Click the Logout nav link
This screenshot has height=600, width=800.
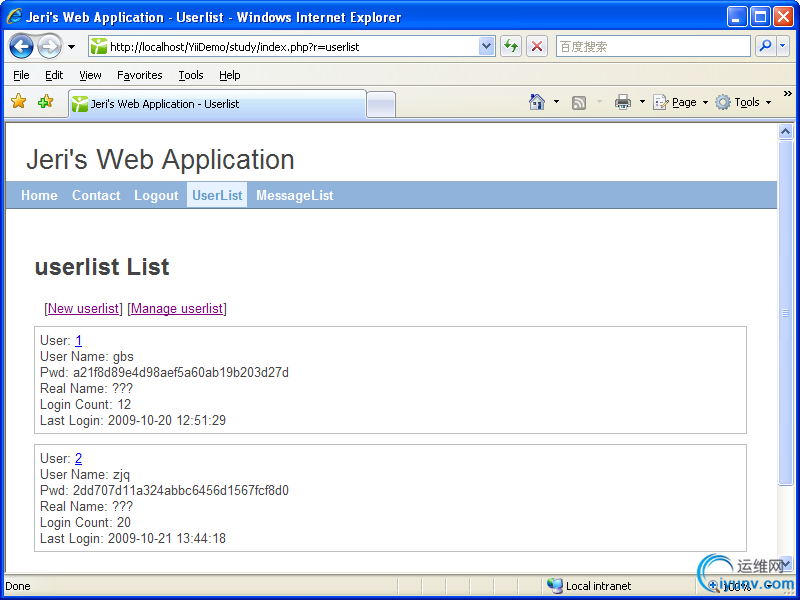[156, 195]
